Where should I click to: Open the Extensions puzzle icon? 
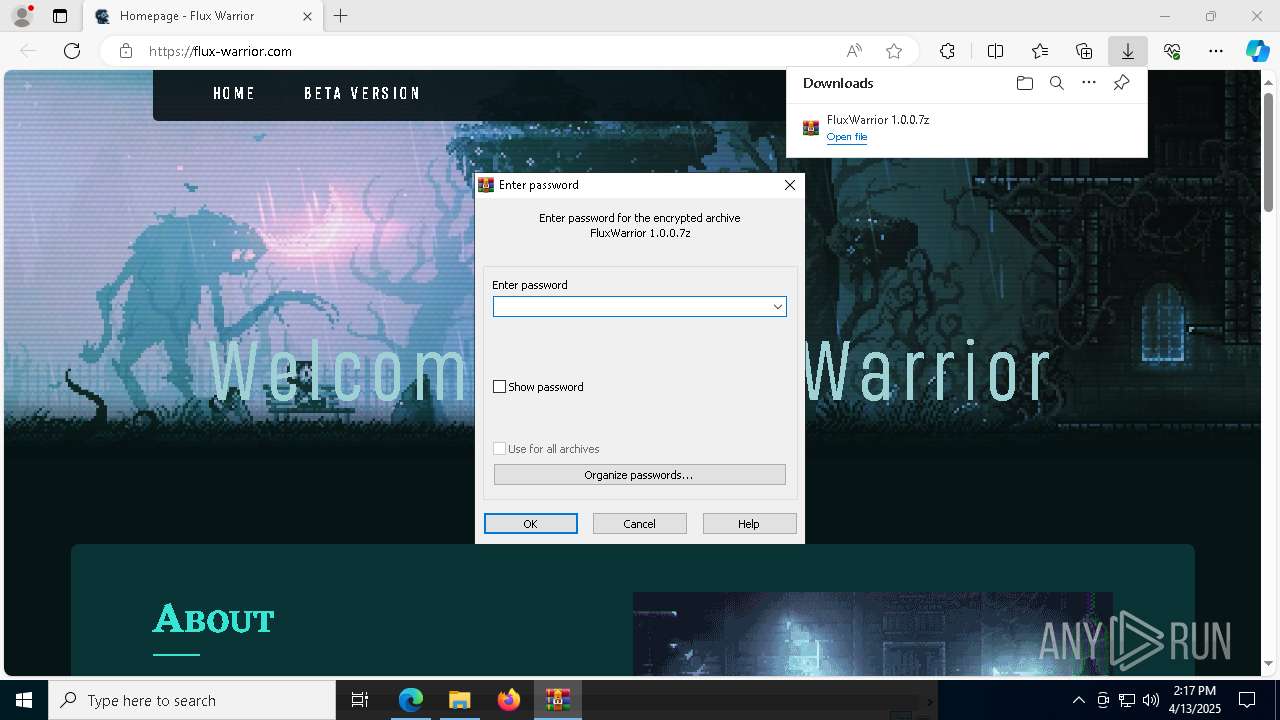947,51
